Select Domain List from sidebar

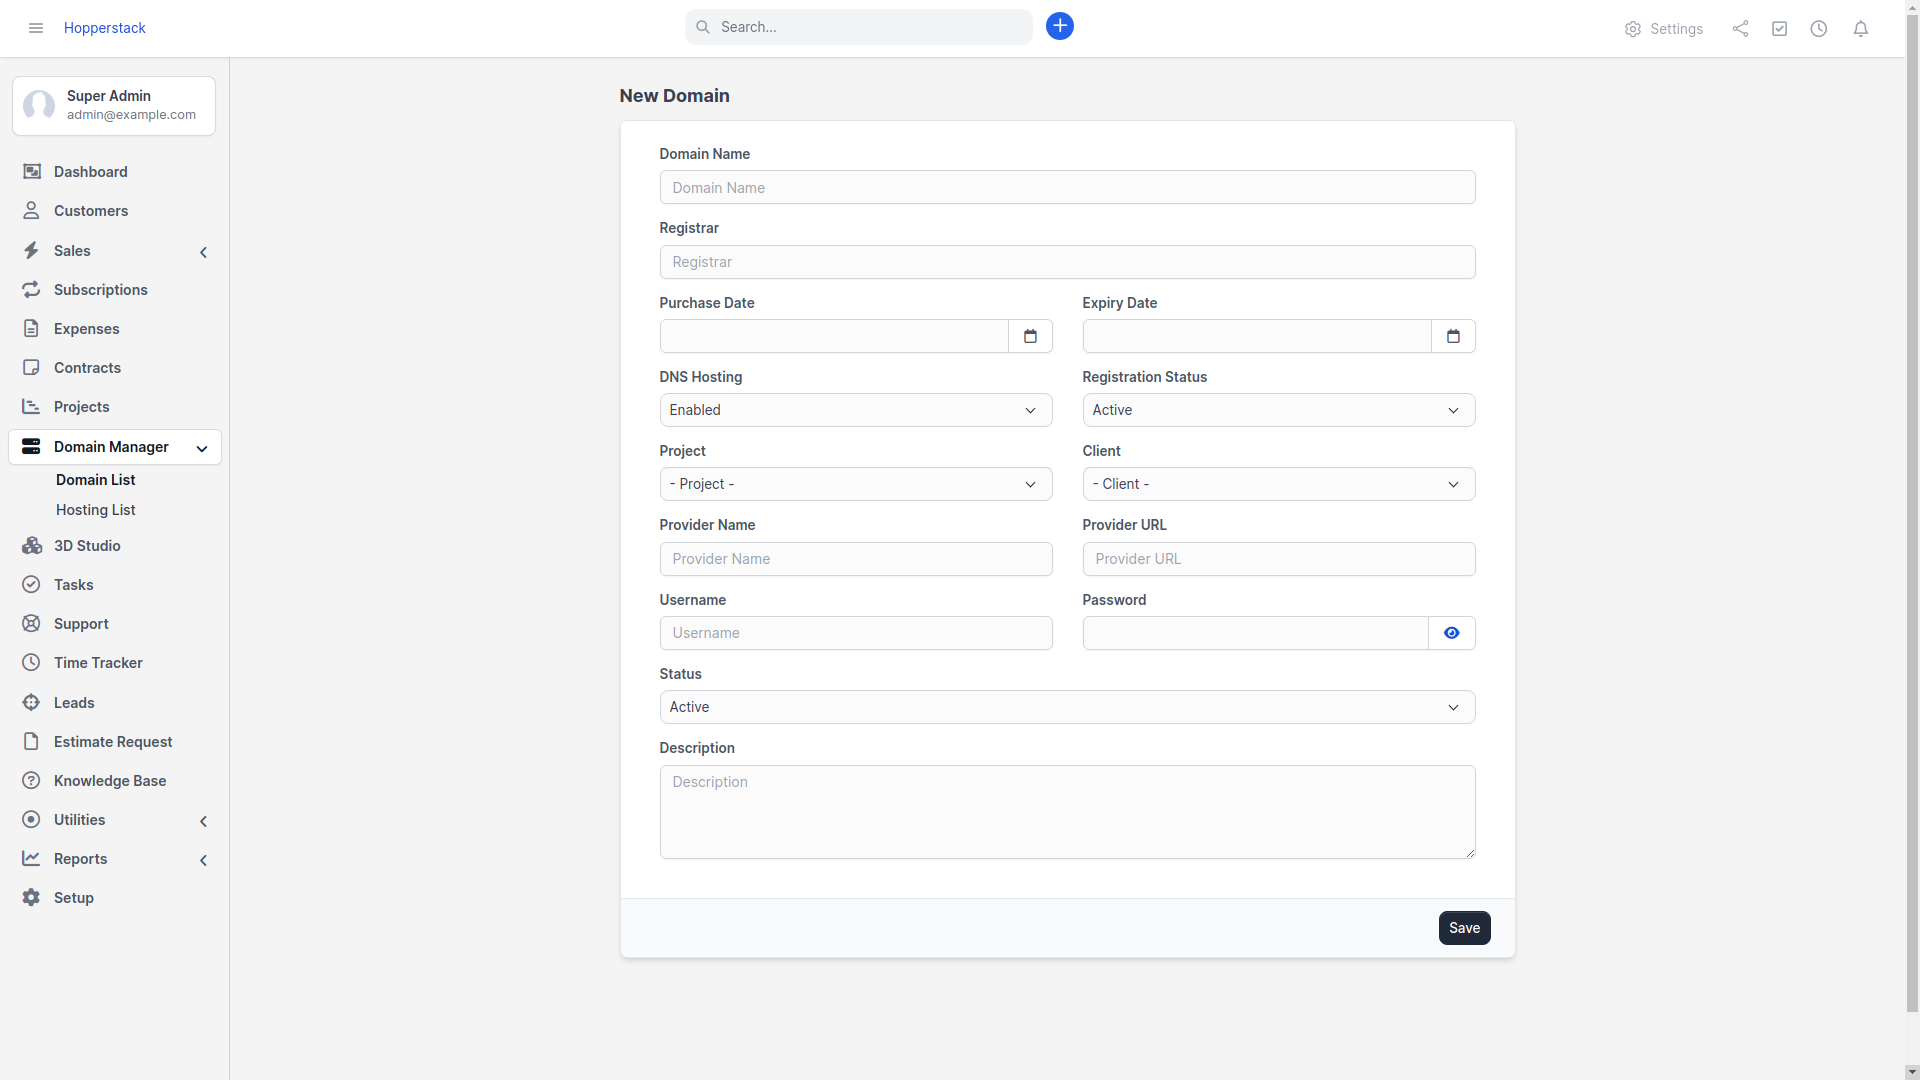point(95,480)
